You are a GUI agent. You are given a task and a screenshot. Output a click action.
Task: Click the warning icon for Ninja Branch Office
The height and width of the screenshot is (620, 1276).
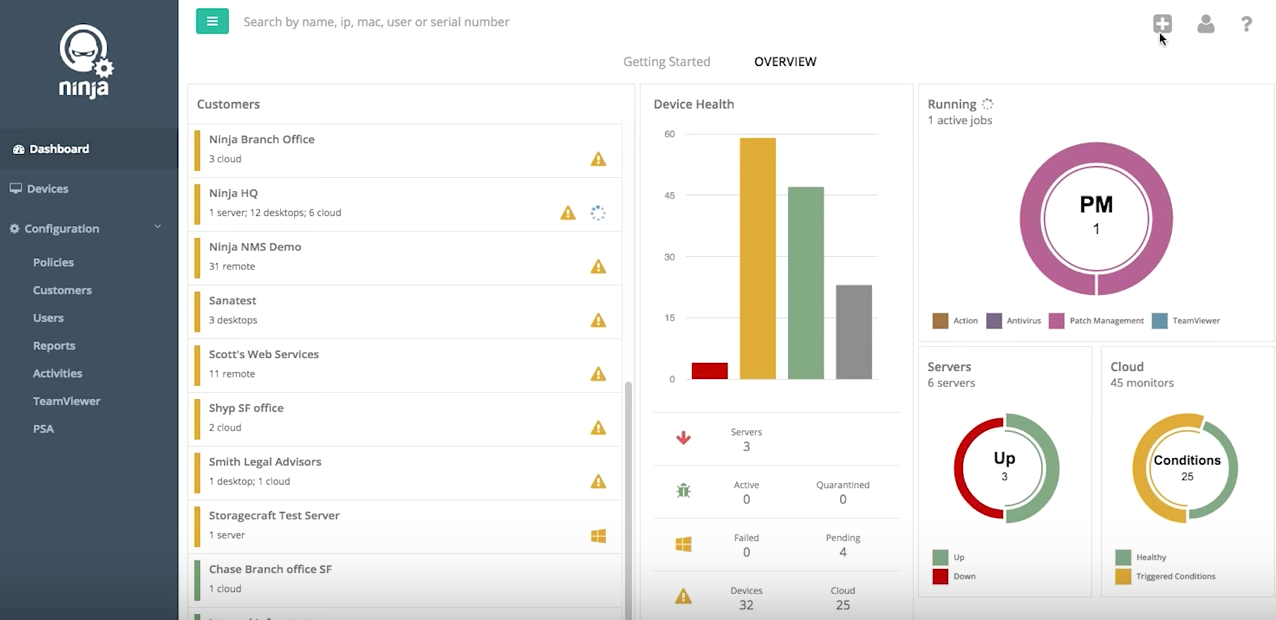click(598, 159)
